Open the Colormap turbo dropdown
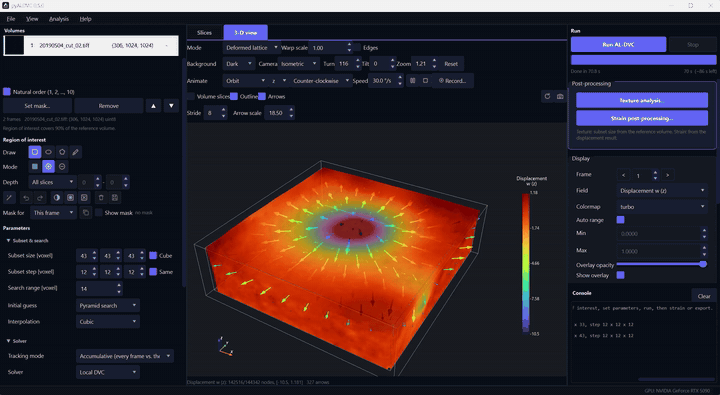 [662, 207]
